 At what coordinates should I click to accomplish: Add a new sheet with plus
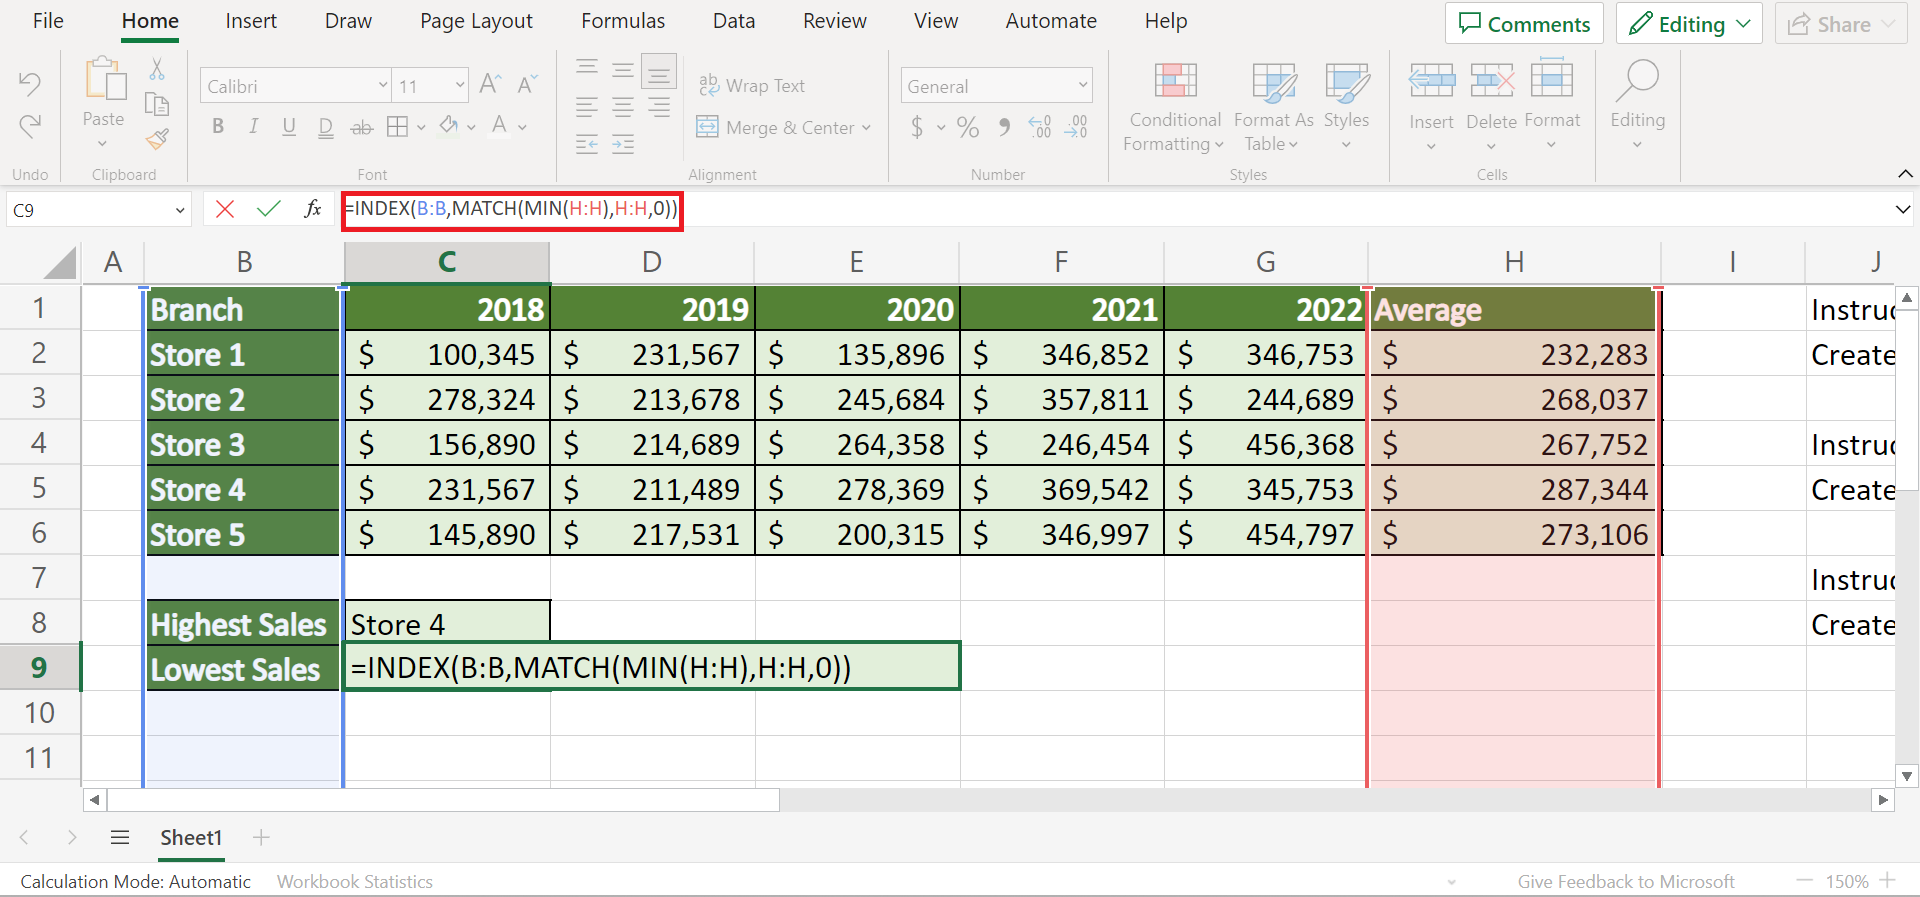[261, 838]
